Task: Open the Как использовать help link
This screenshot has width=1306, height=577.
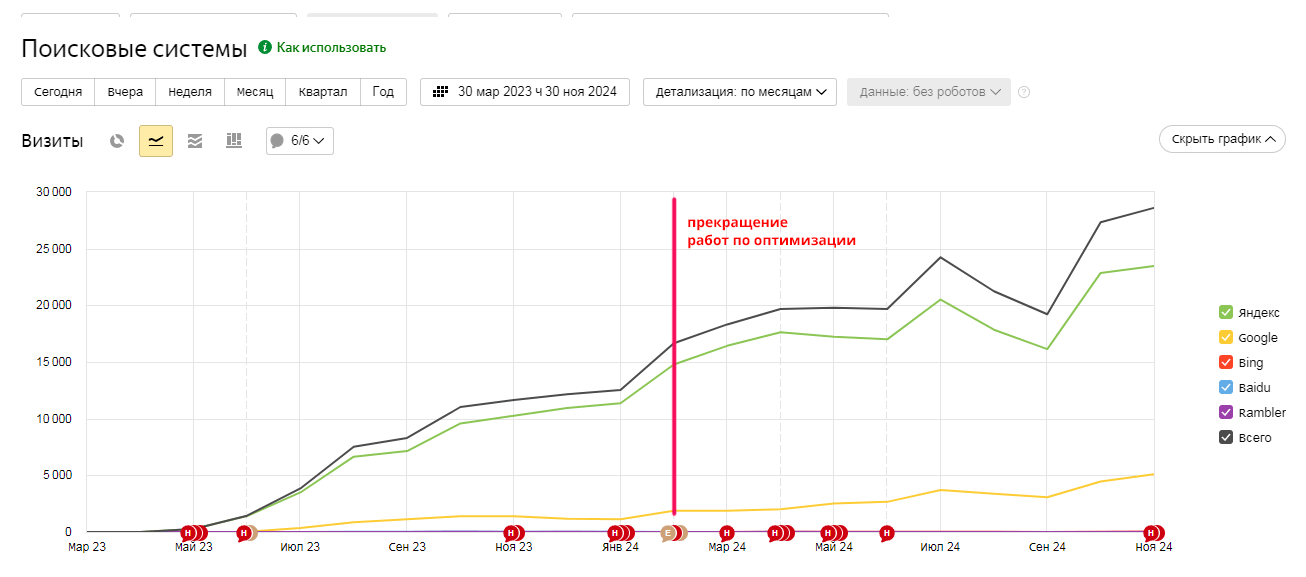Action: (x=331, y=47)
